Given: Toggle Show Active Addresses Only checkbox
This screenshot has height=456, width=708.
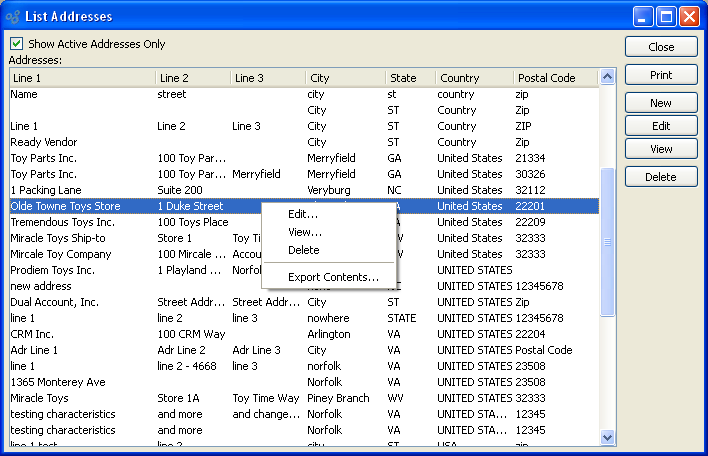Looking at the screenshot, I should point(16,44).
